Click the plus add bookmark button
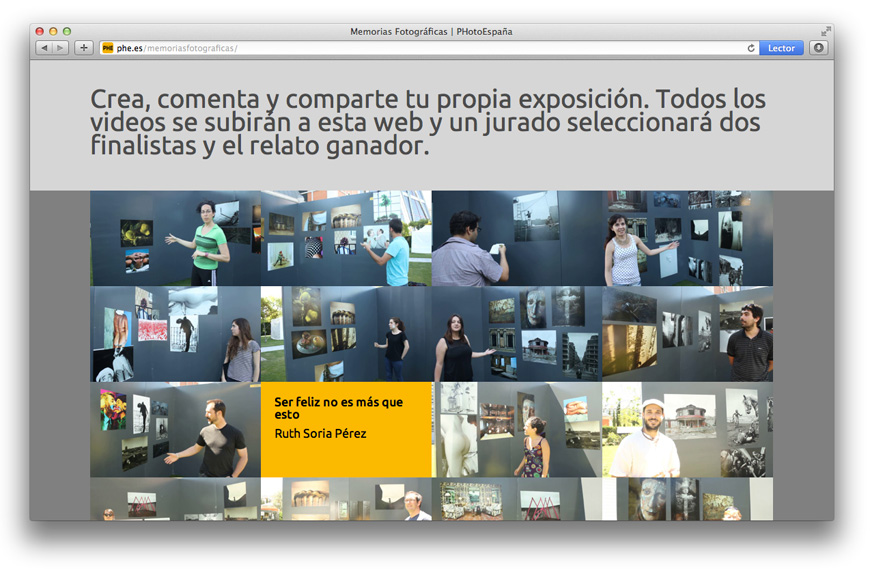 click(x=84, y=48)
